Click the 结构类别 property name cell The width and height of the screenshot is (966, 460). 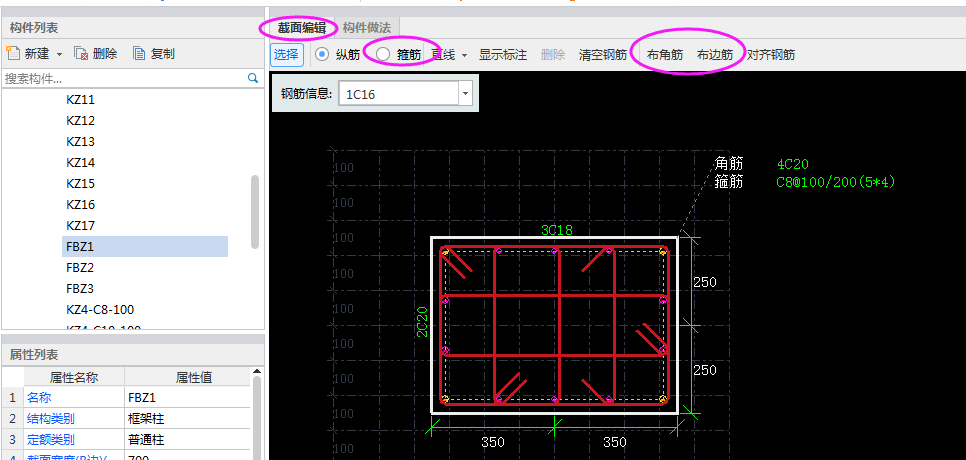click(x=74, y=419)
